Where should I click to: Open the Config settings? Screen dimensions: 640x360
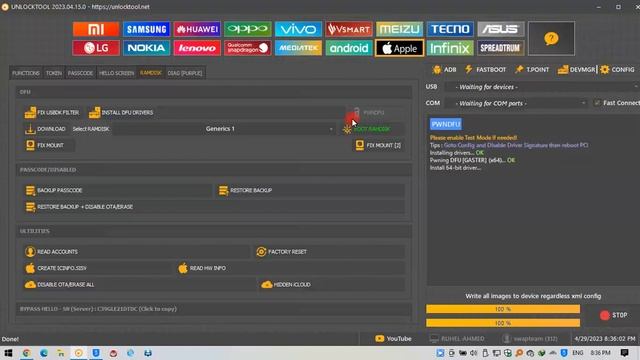(617, 70)
